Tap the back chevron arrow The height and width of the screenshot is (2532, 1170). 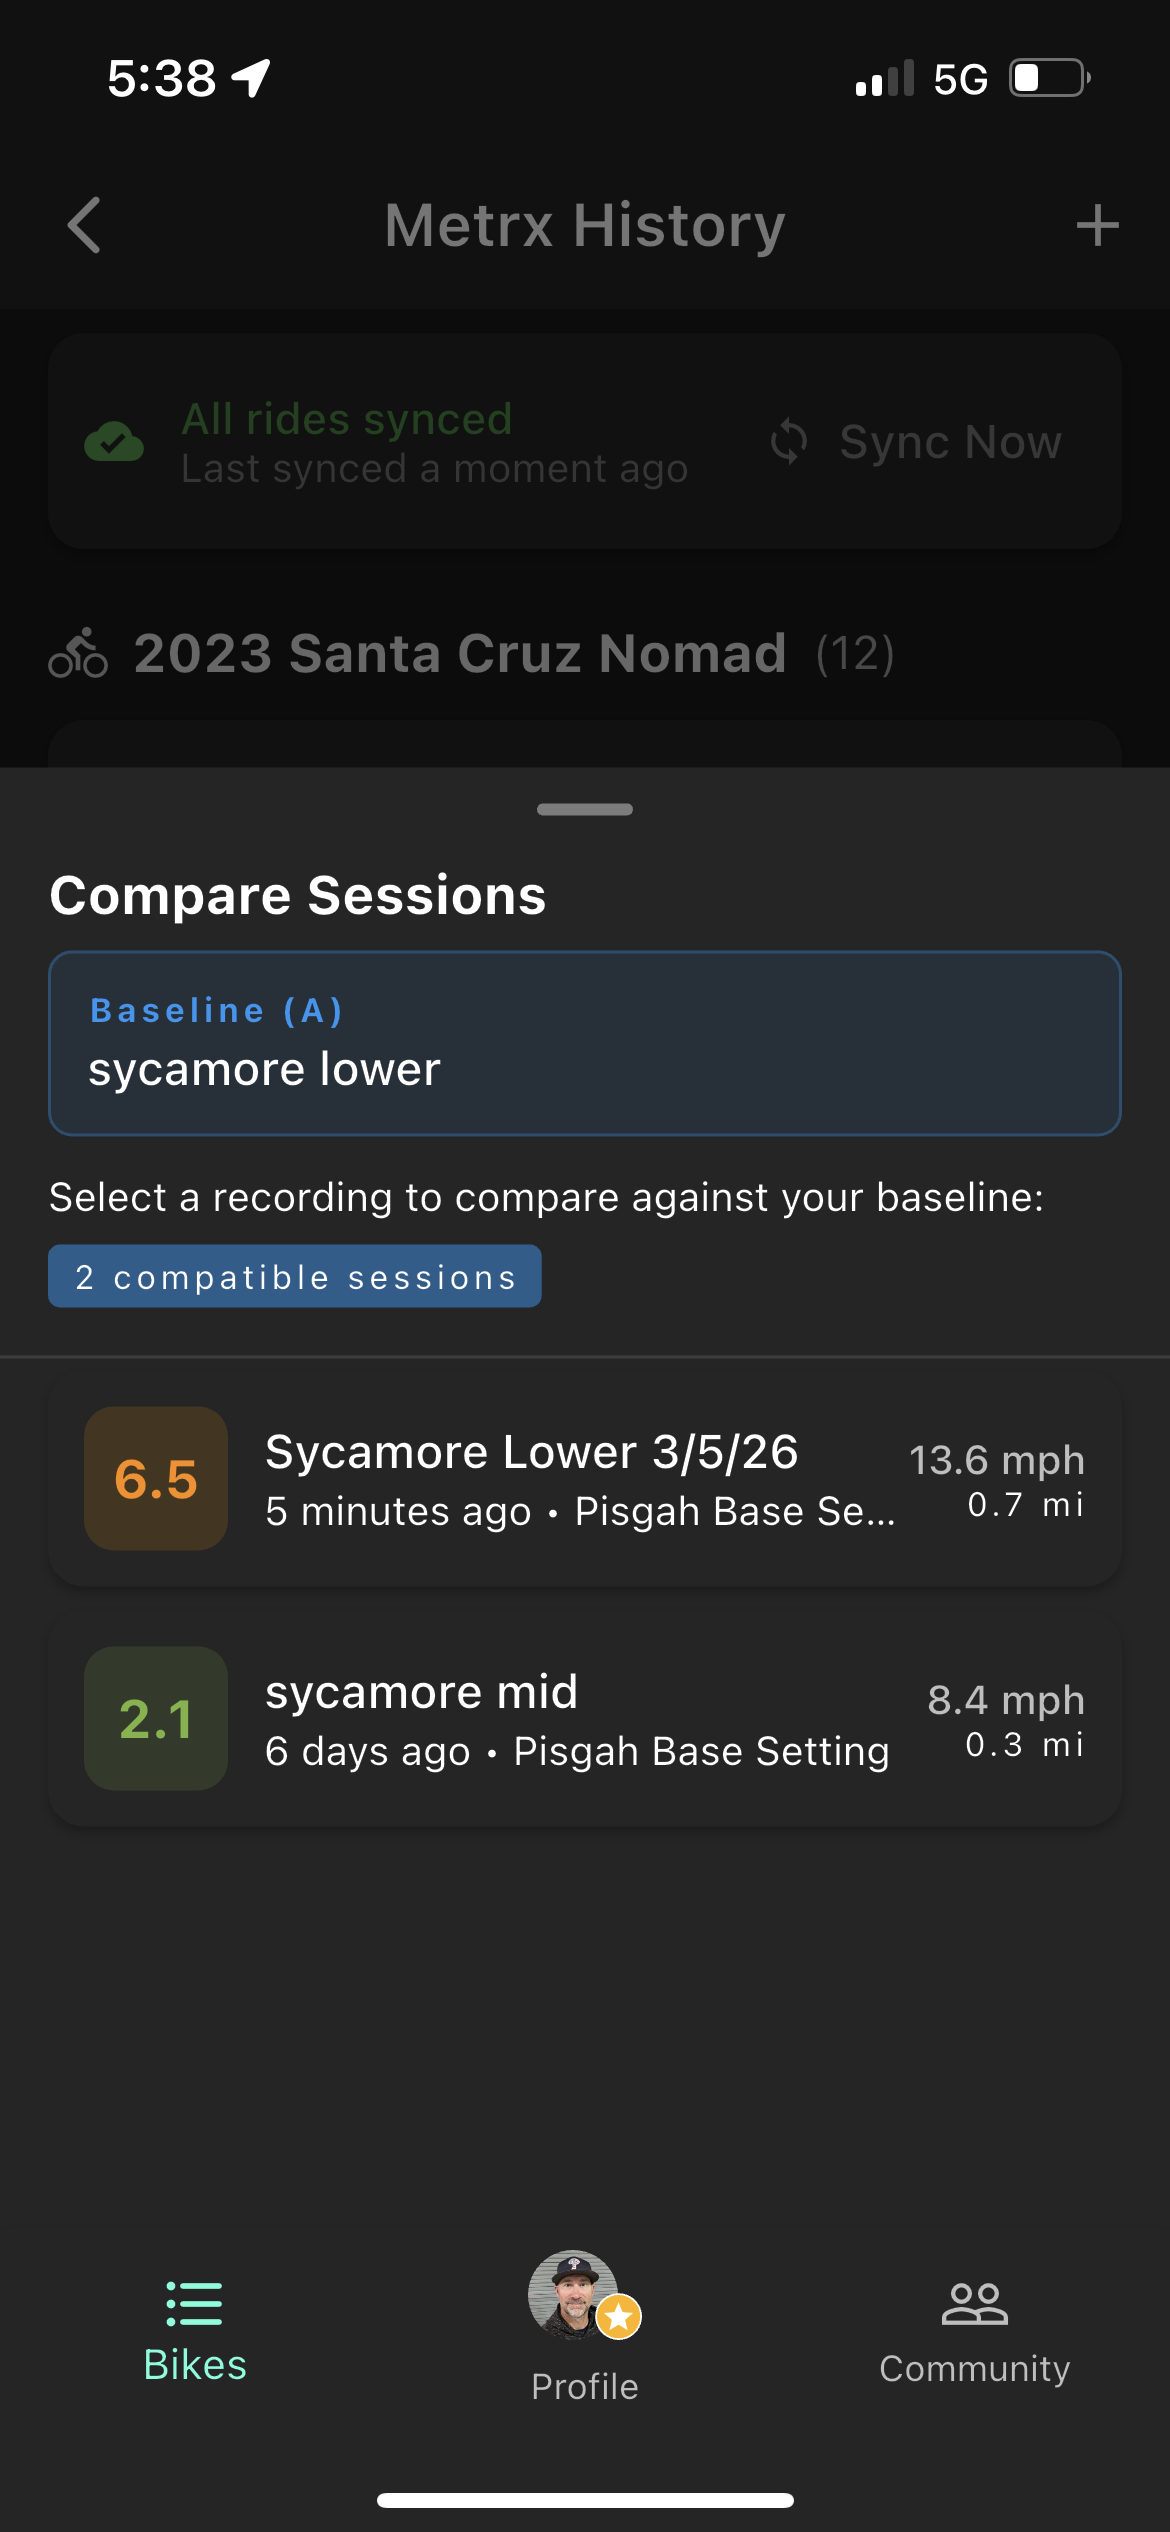pyautogui.click(x=84, y=227)
